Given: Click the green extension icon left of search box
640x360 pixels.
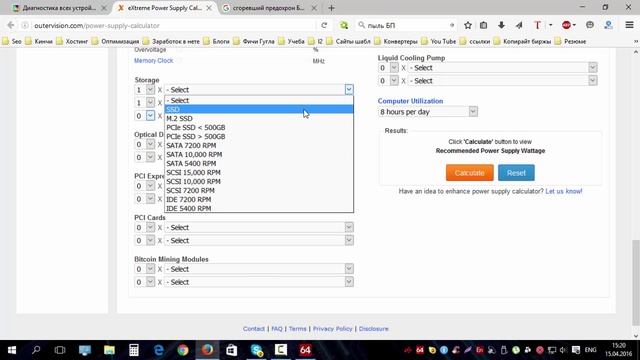Looking at the screenshot, I should click(344, 25).
